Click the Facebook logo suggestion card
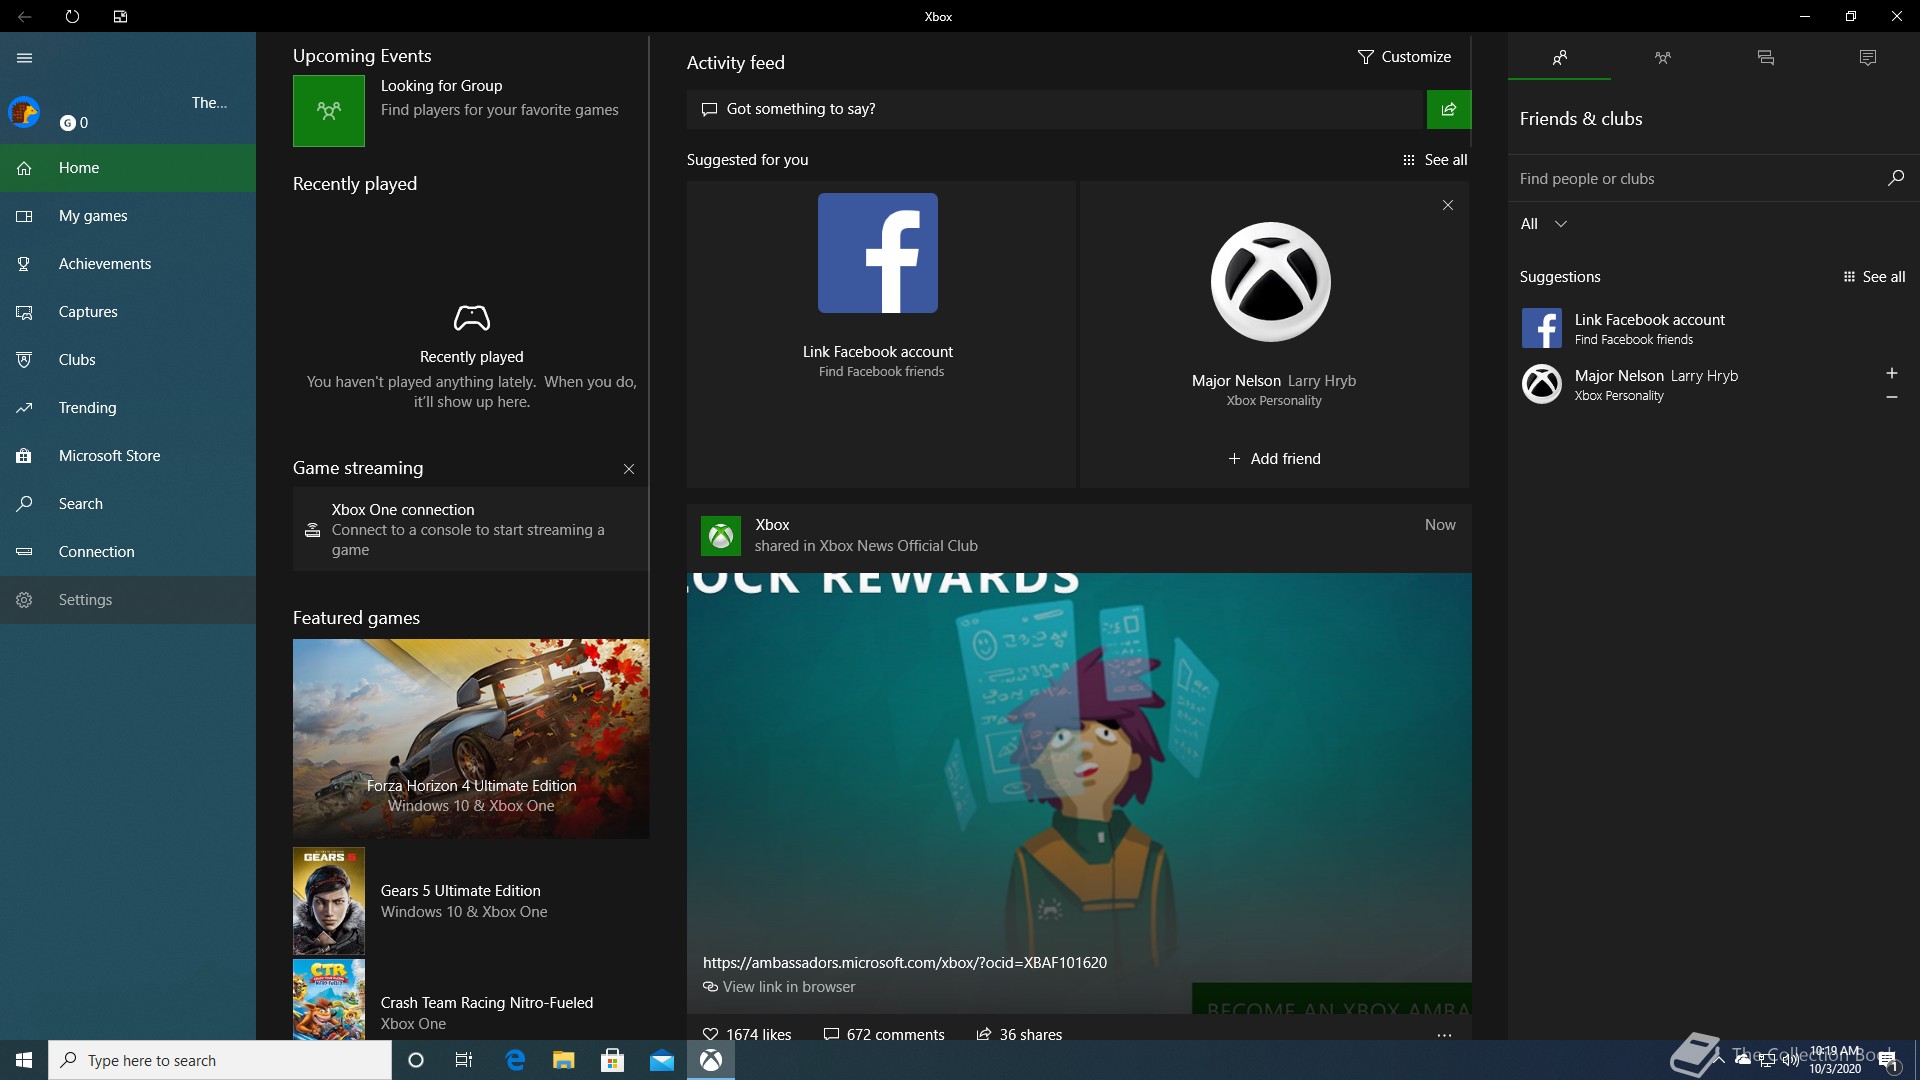Image resolution: width=1920 pixels, height=1080 pixels. tap(878, 253)
